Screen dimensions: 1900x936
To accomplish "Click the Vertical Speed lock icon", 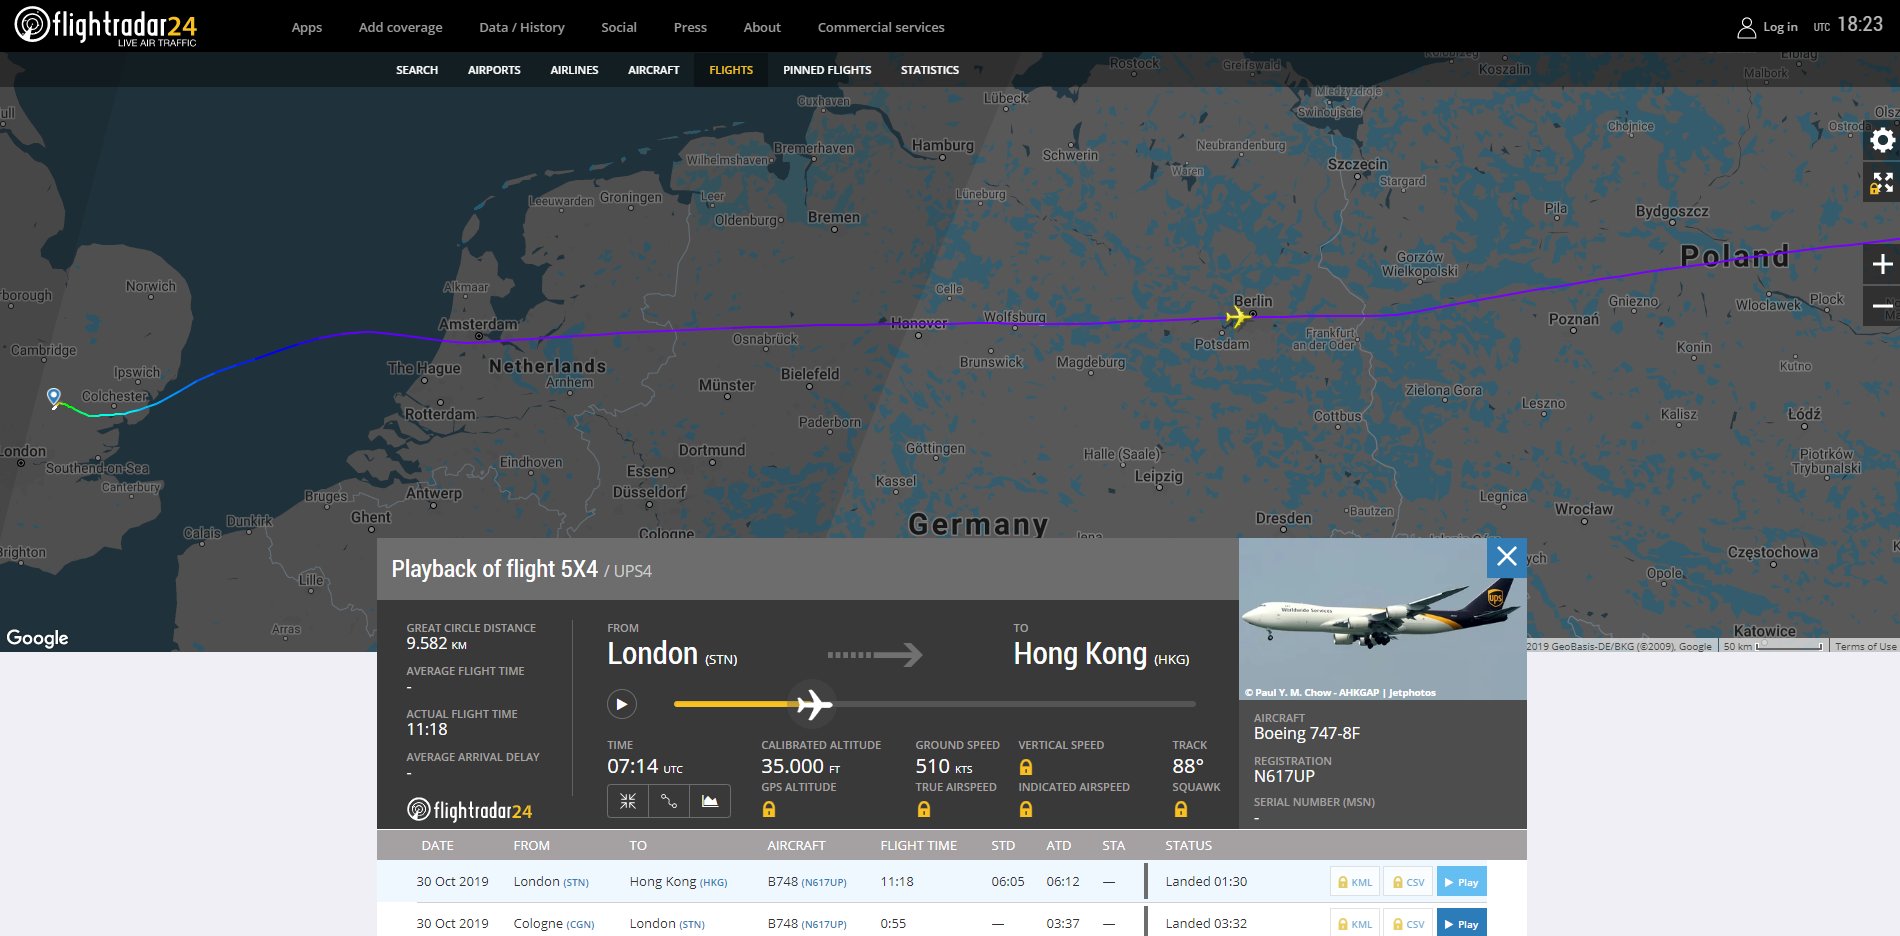I will (1025, 767).
